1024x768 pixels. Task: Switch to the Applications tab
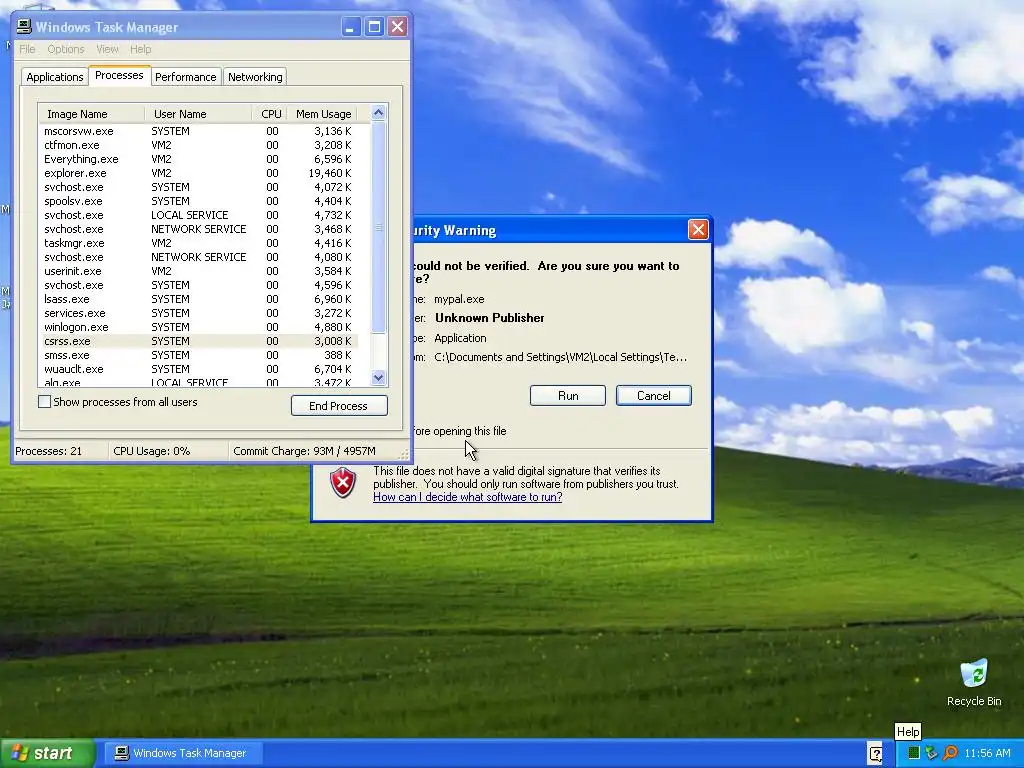pos(55,76)
